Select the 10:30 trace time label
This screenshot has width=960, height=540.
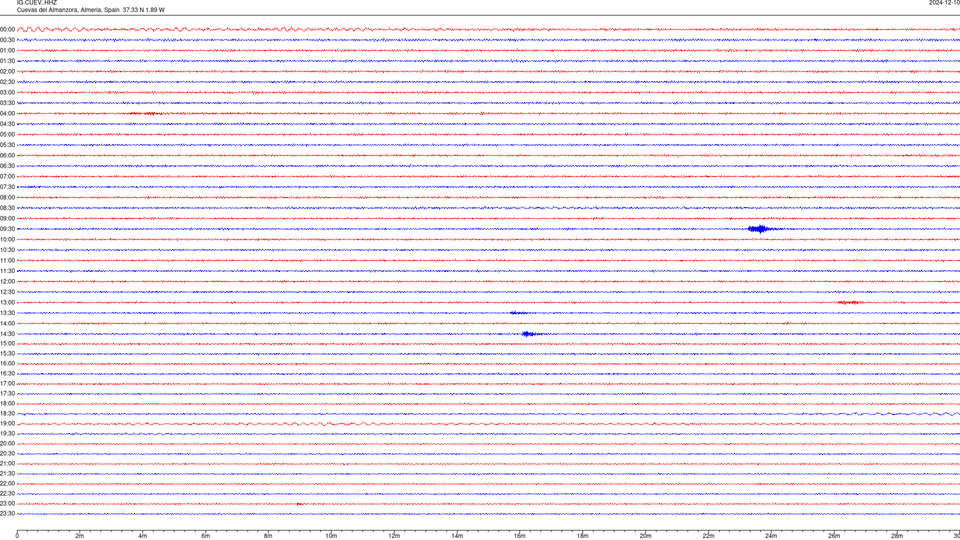pyautogui.click(x=7, y=250)
